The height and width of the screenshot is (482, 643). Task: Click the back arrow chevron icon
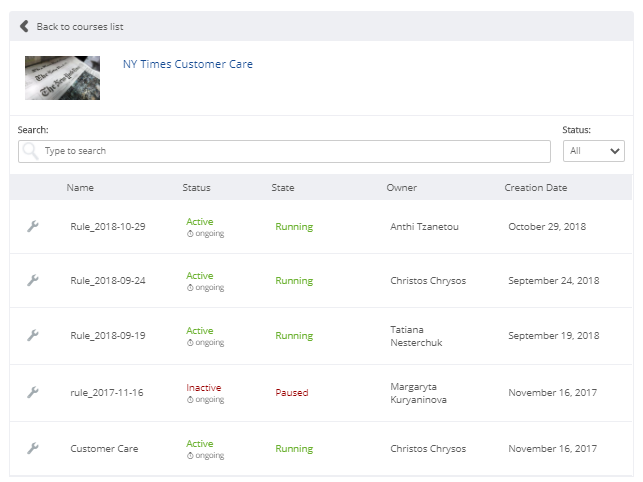pos(24,26)
